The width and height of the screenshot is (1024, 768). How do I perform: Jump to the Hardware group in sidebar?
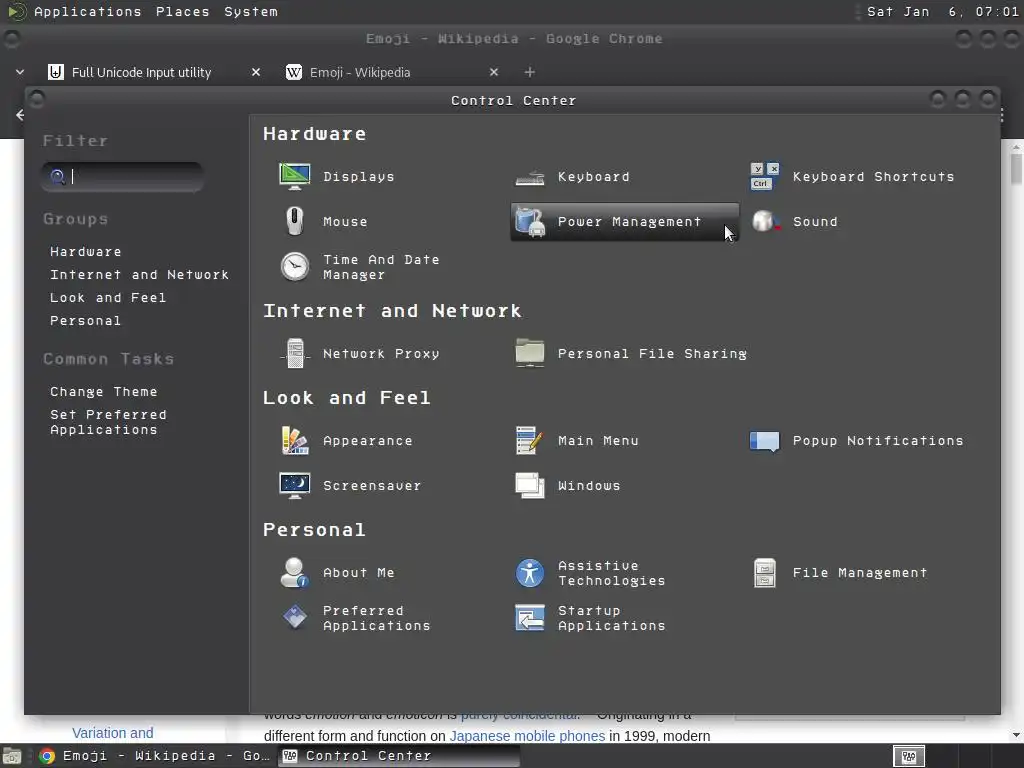86,251
